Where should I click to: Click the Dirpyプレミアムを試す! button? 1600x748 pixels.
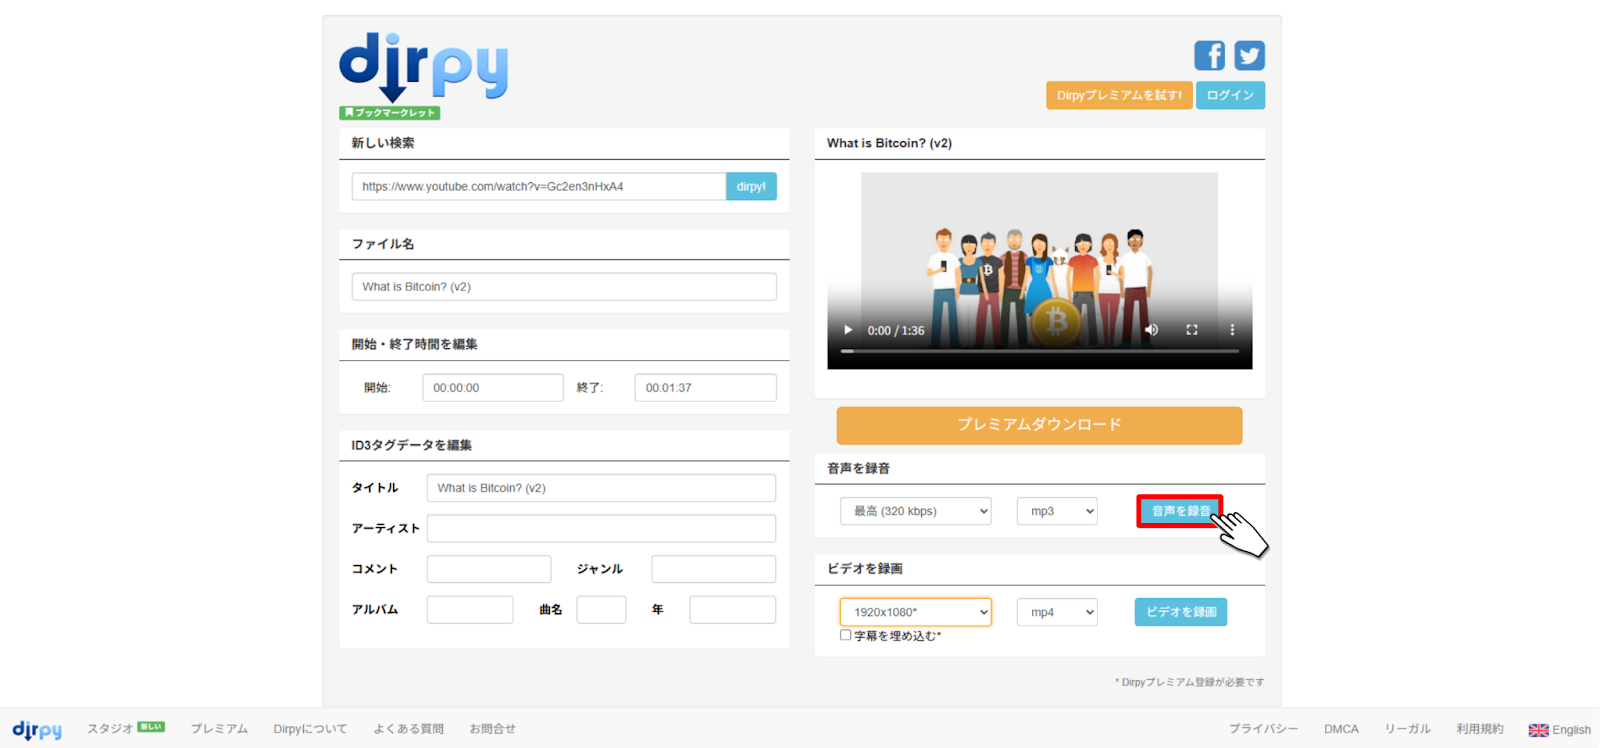(1119, 95)
